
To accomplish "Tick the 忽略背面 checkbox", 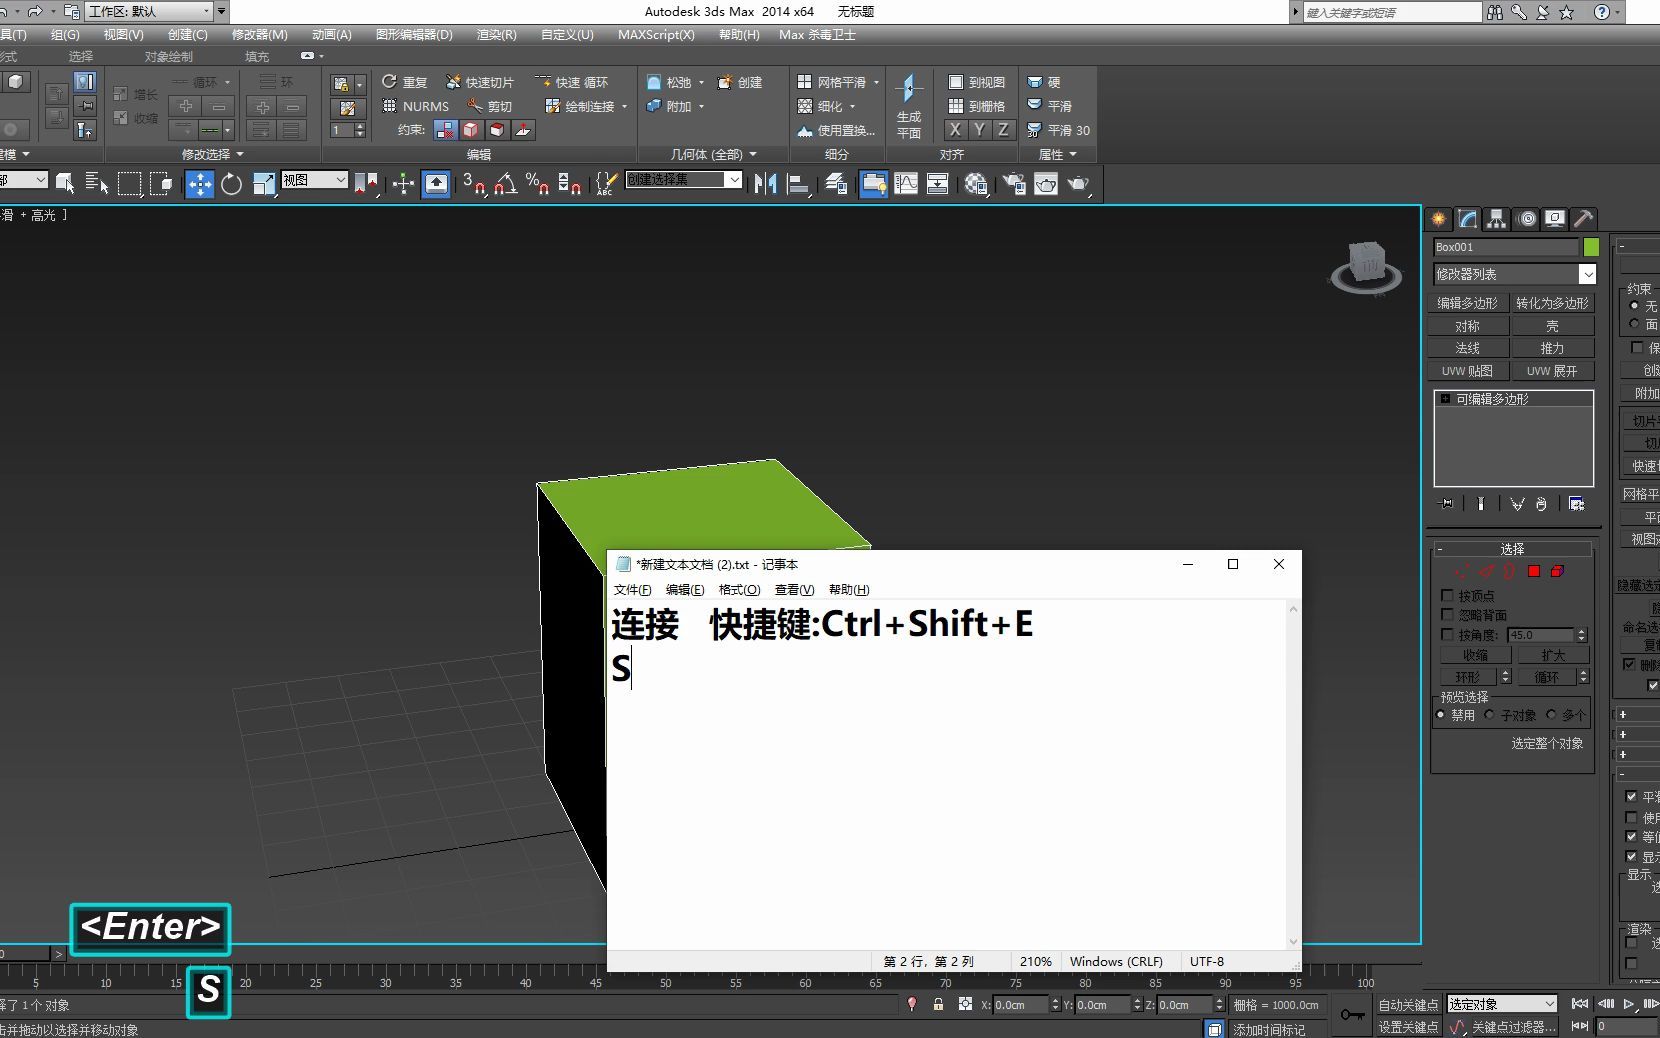I will click(x=1447, y=615).
